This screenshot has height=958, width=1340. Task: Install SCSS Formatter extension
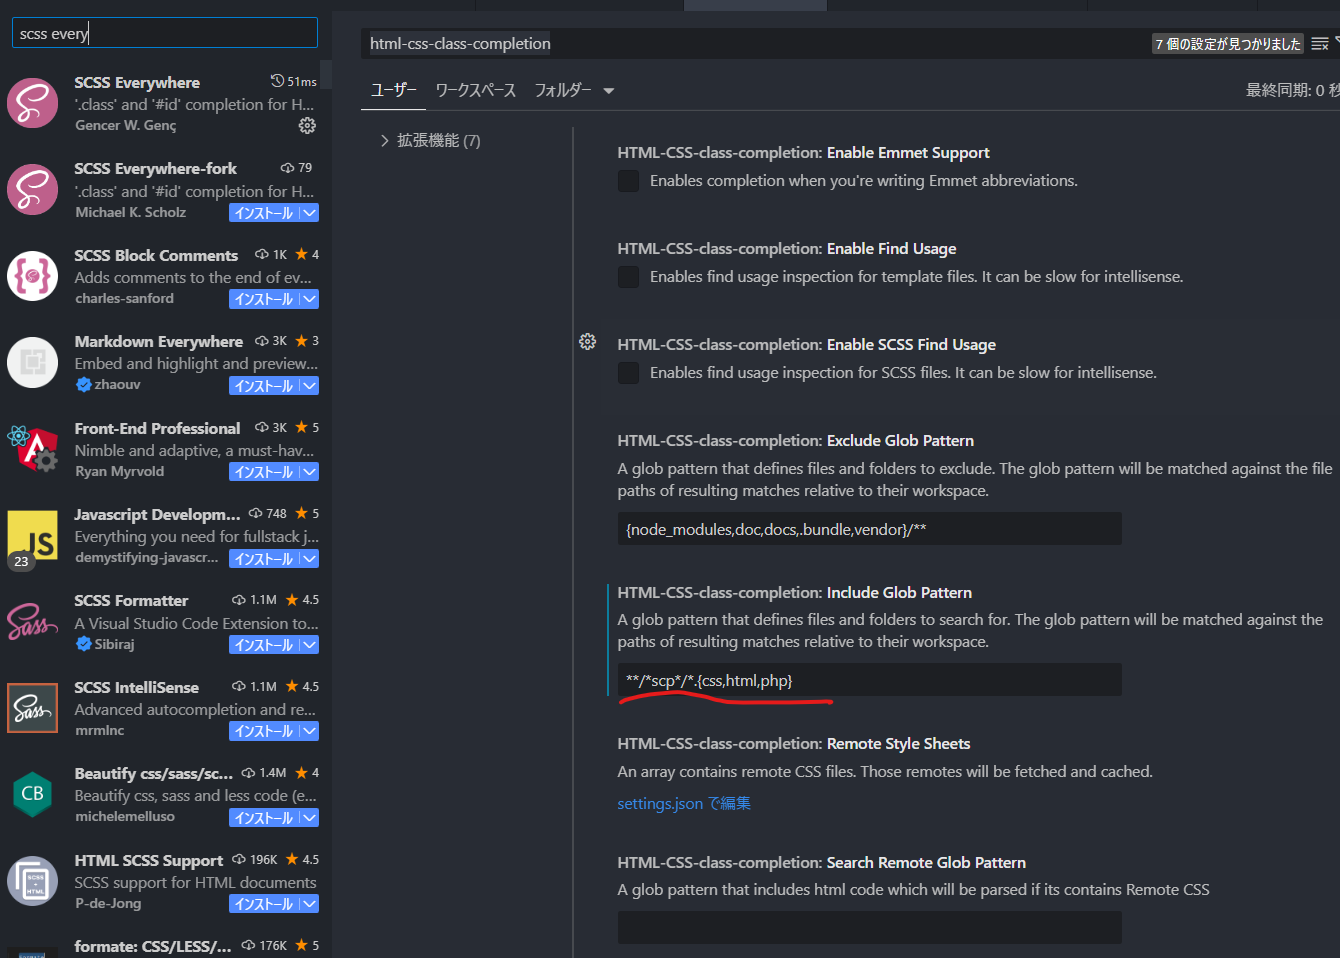pos(264,645)
